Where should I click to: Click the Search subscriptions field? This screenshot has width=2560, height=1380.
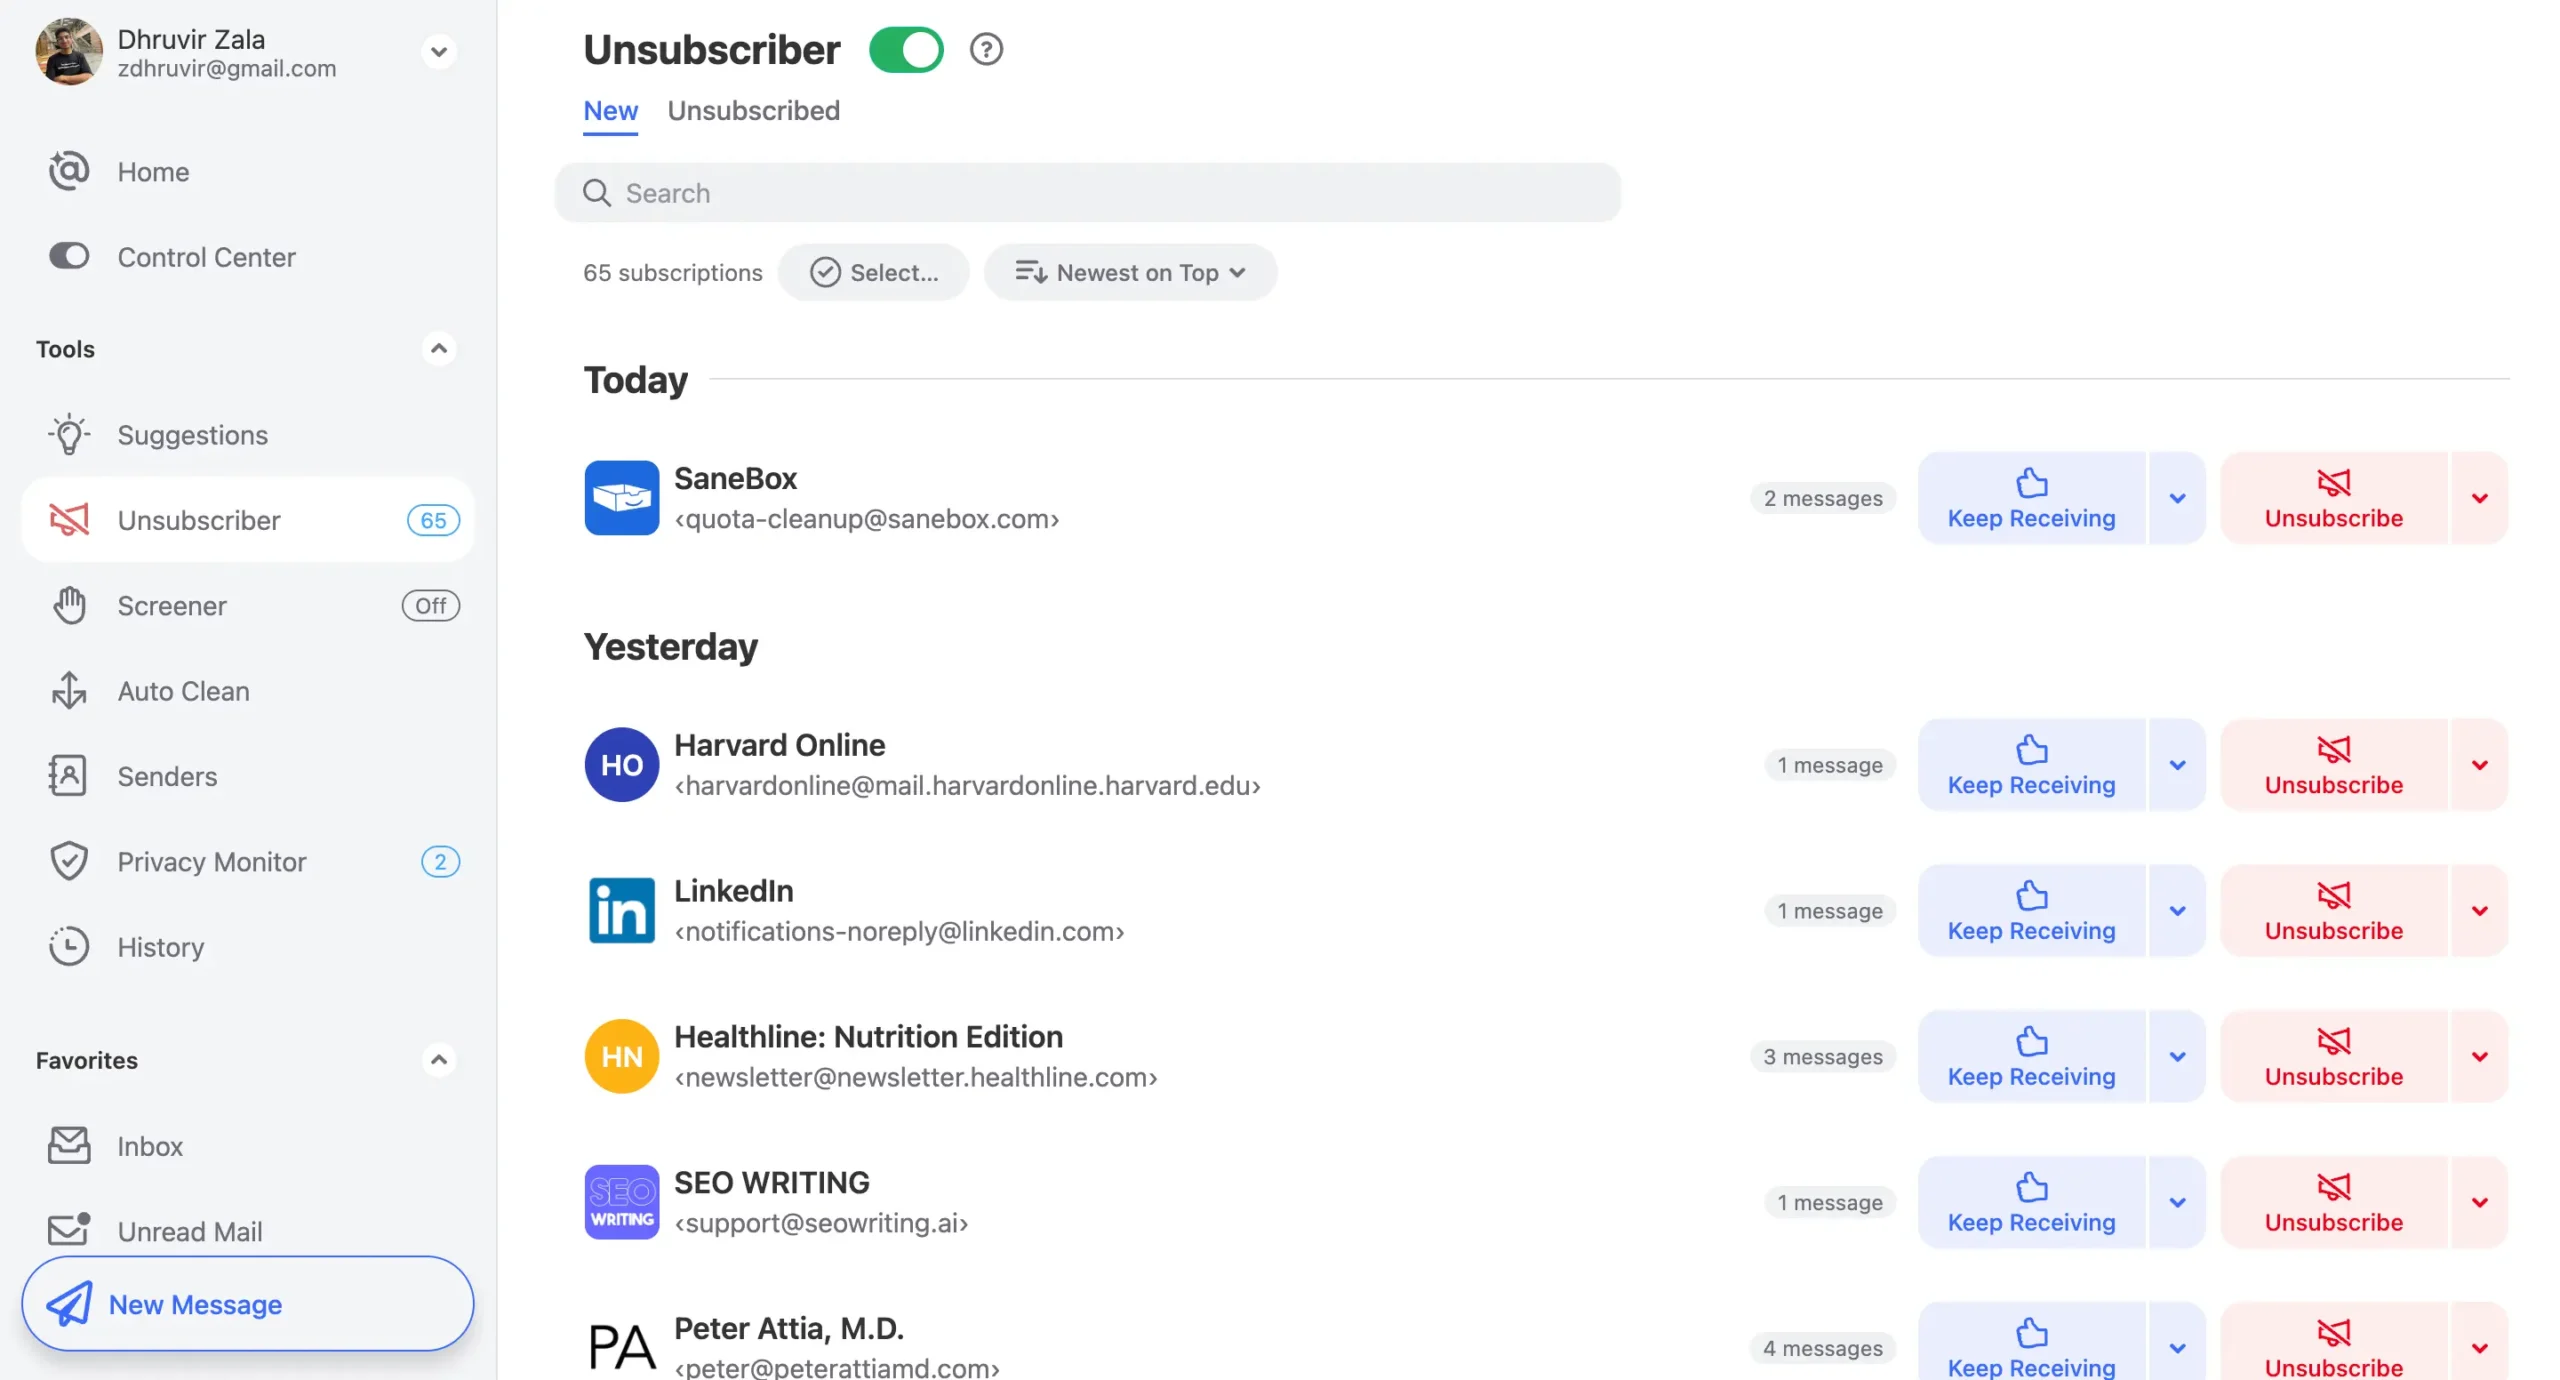point(1087,192)
